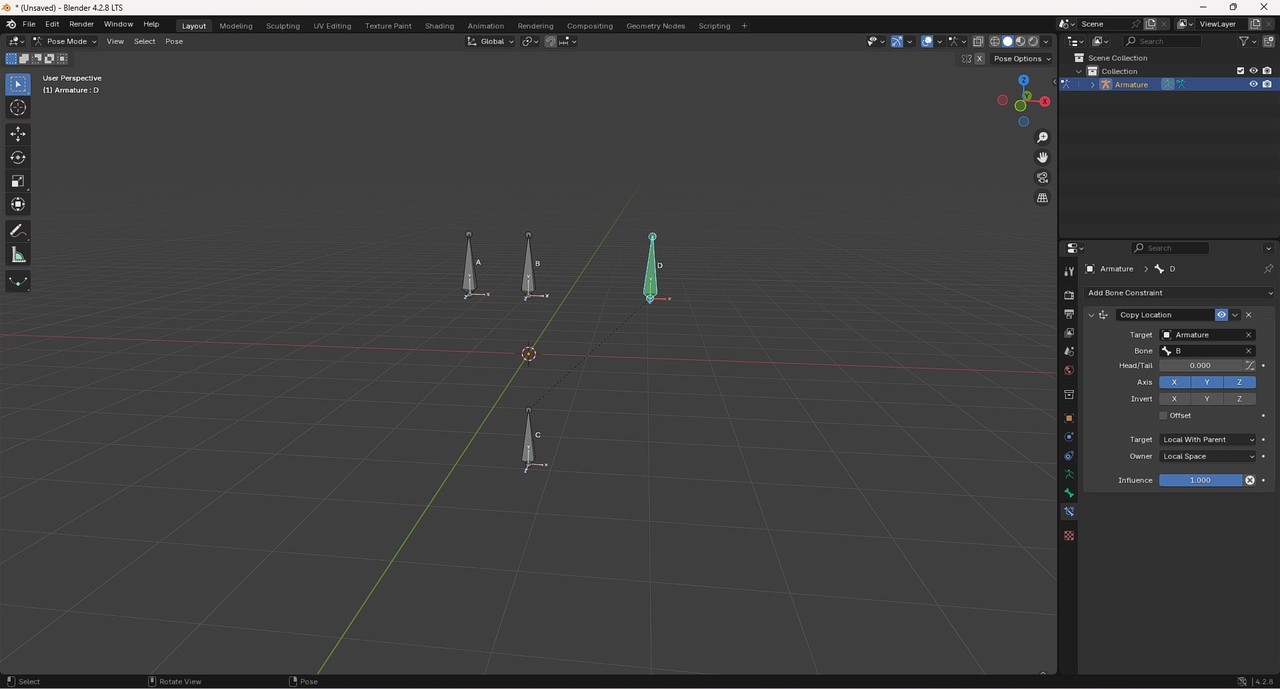Open the Owner Local Space dropdown
Viewport: 1280px width, 689px height.
[1207, 456]
